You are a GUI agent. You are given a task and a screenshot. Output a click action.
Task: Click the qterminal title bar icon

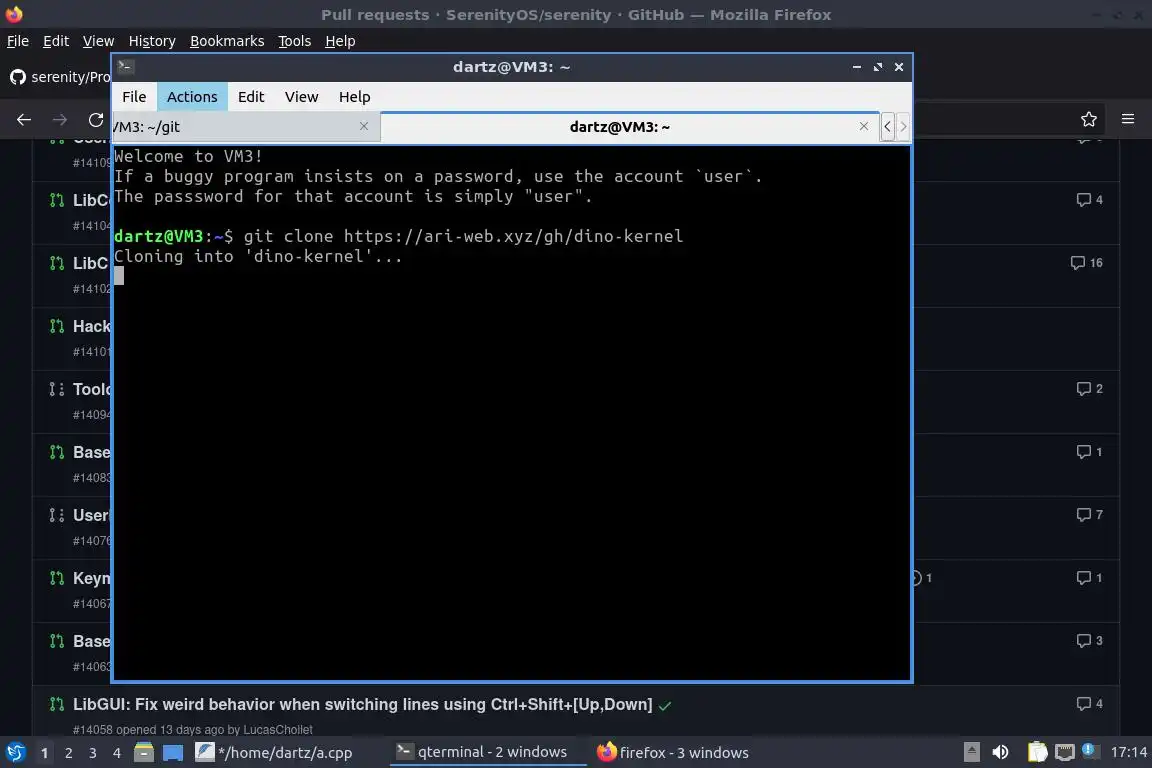pos(125,66)
